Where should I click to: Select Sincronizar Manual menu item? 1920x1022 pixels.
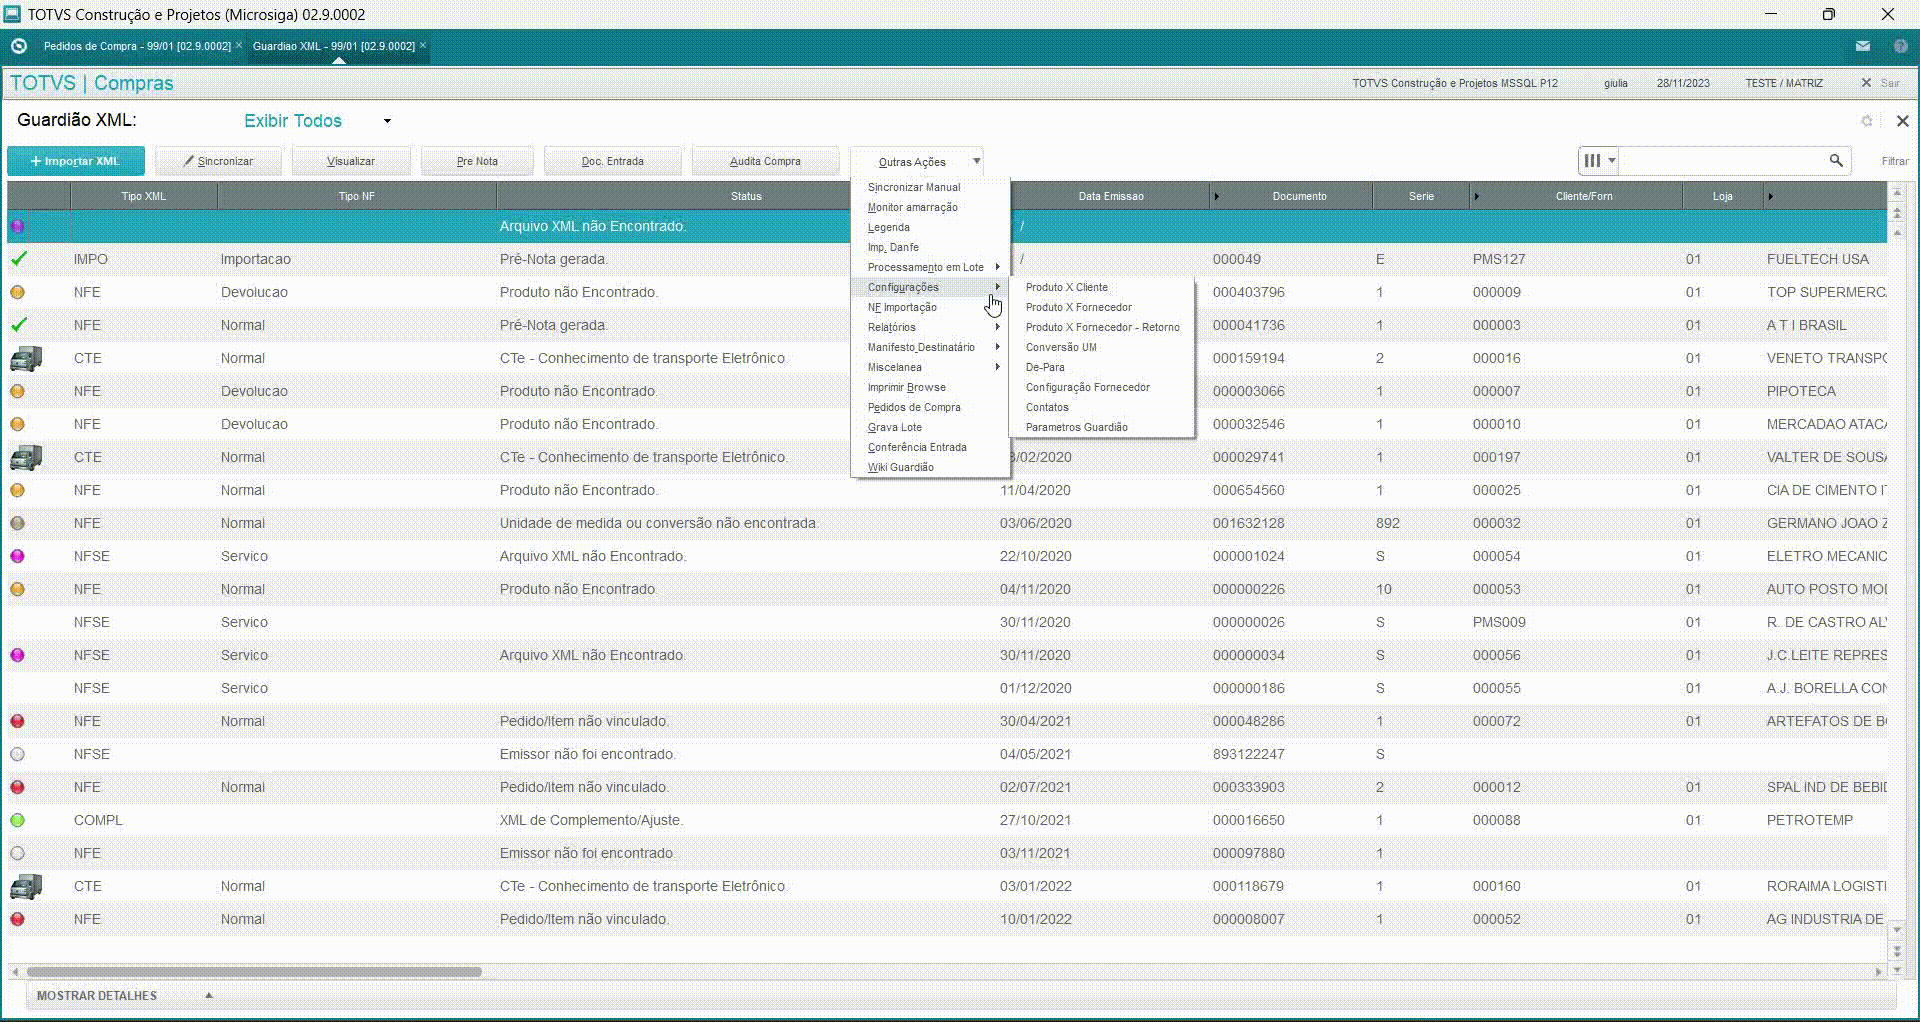(914, 187)
